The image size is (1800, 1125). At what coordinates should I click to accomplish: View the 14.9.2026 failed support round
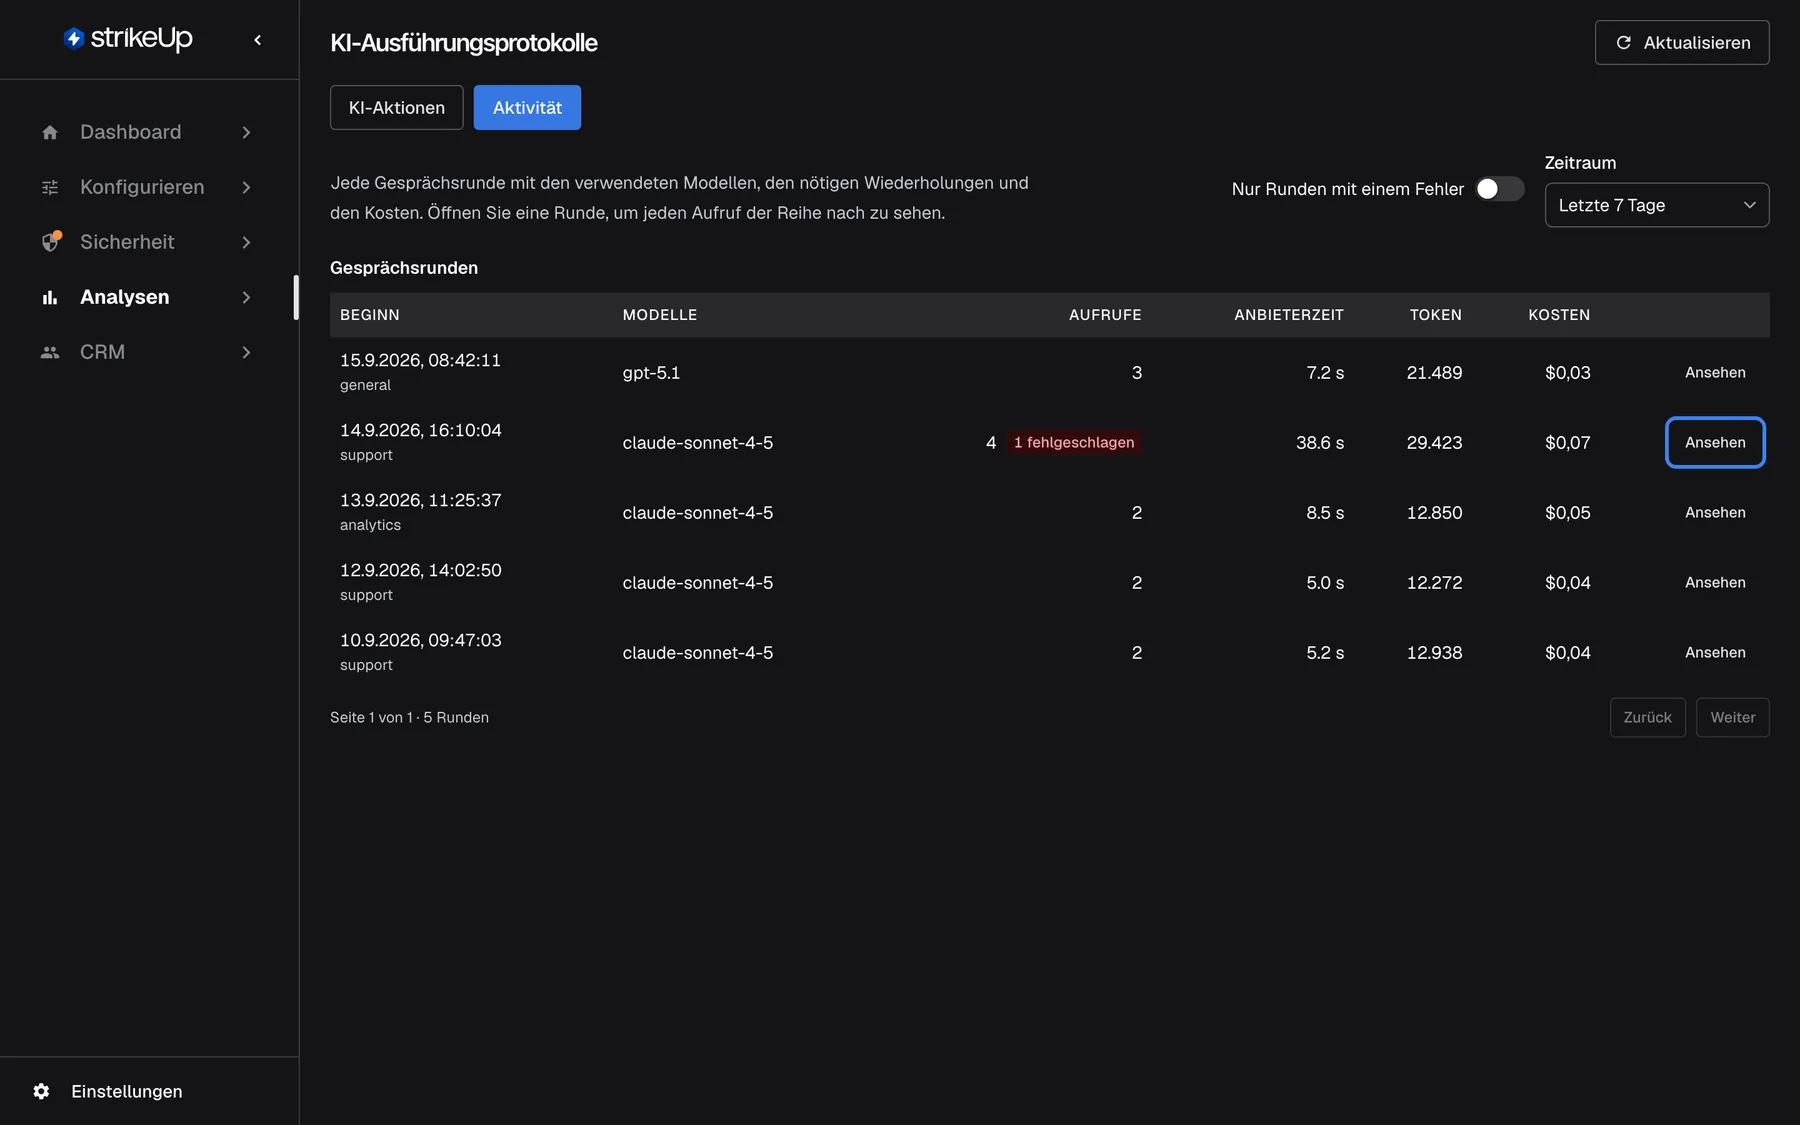(1715, 442)
